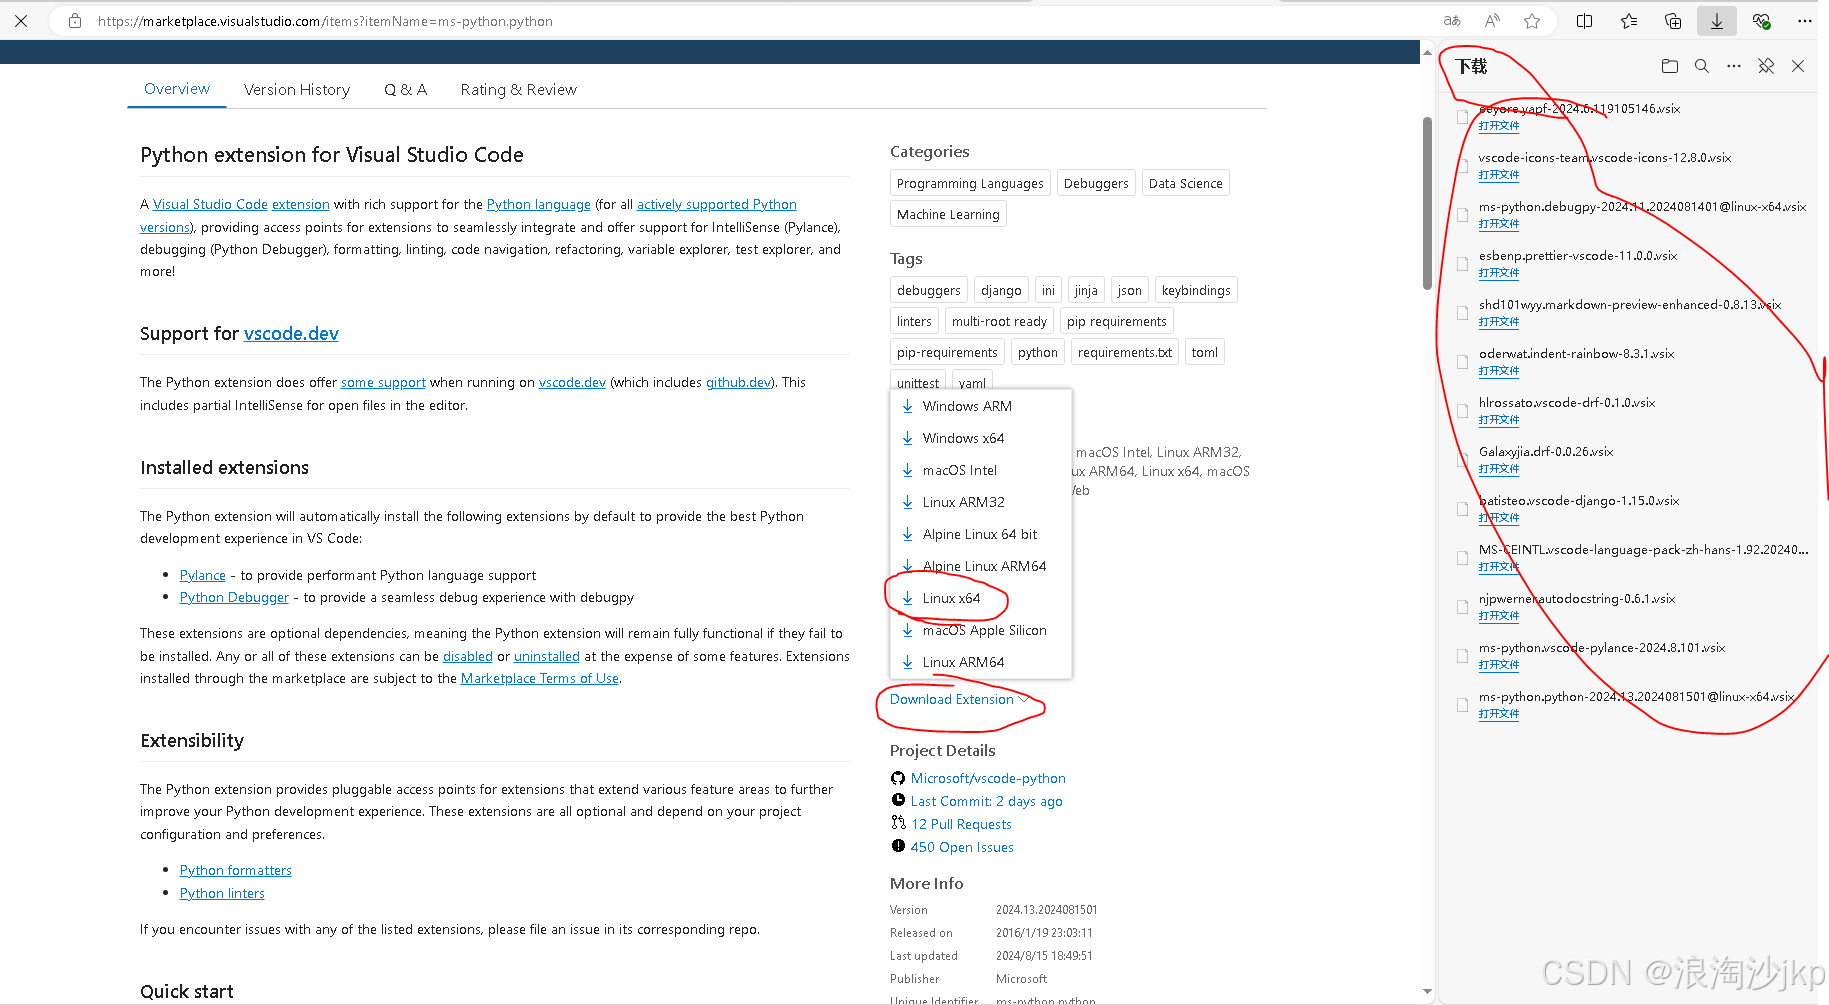Open Microsoft/vscode-python repository link

tap(988, 778)
